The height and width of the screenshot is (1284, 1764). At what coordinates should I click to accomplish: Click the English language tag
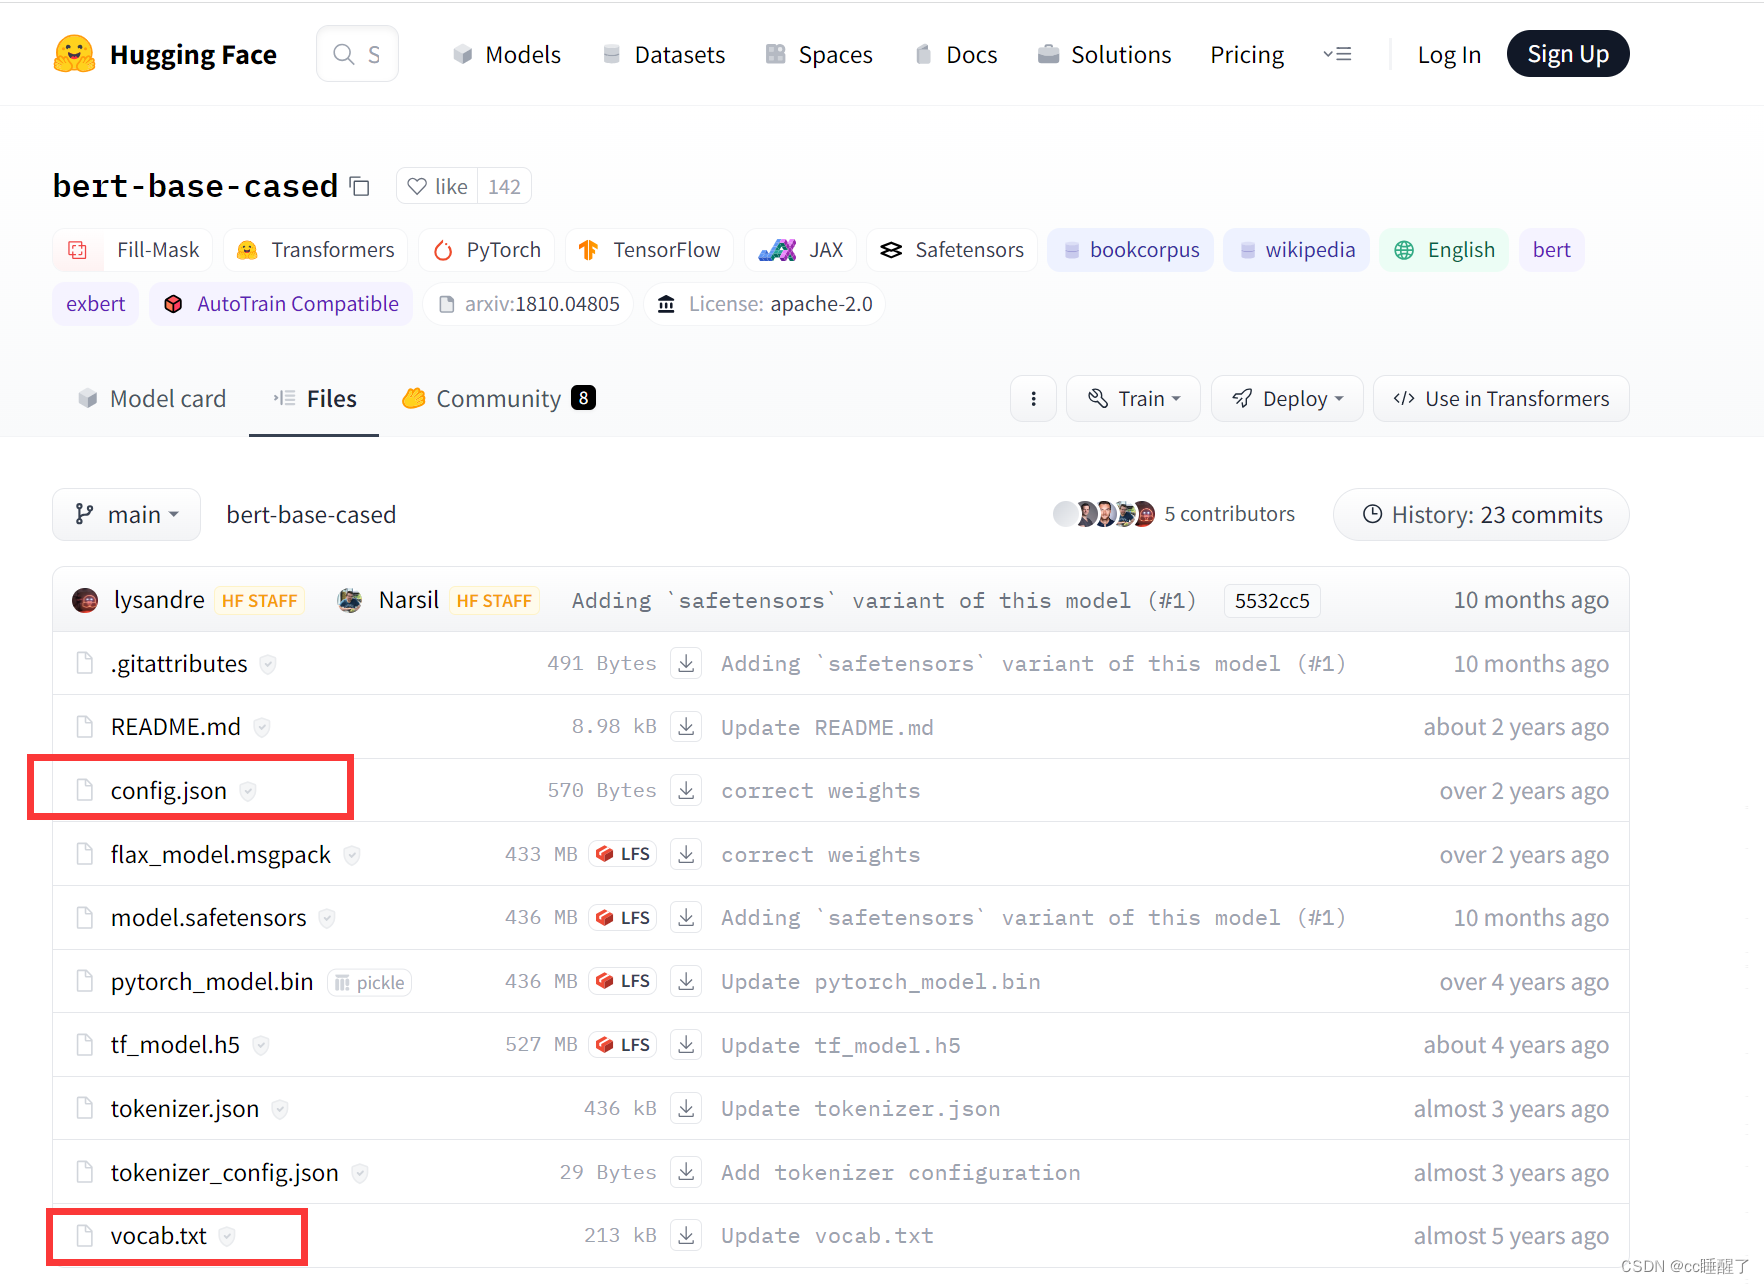point(1444,250)
